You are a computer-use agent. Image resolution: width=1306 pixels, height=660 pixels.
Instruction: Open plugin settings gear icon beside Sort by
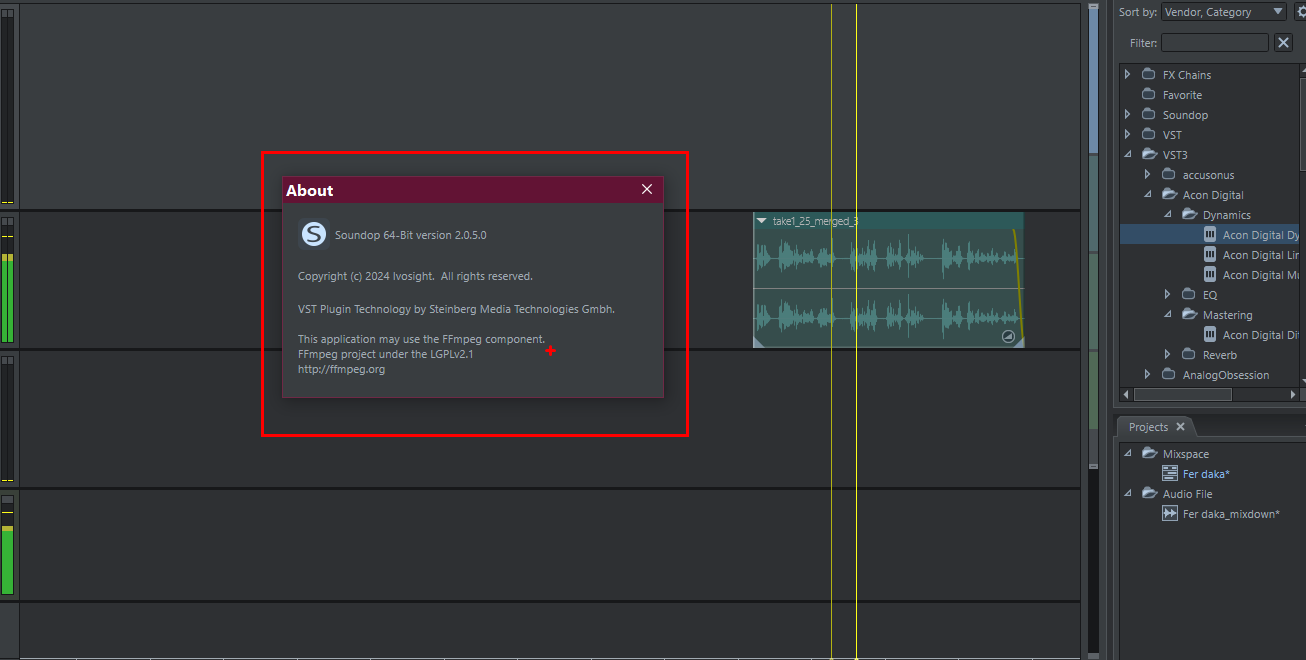[1300, 12]
